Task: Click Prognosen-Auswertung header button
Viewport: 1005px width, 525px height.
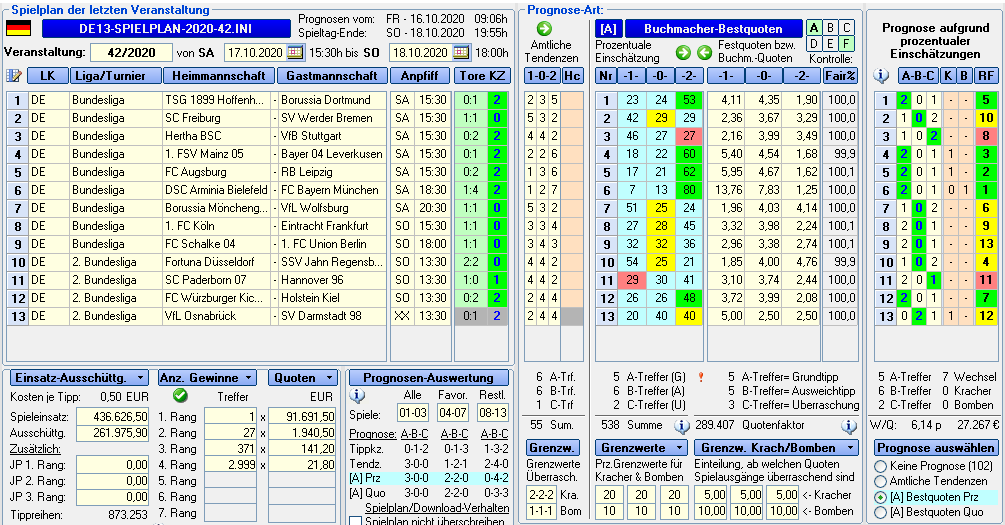Action: [x=428, y=378]
